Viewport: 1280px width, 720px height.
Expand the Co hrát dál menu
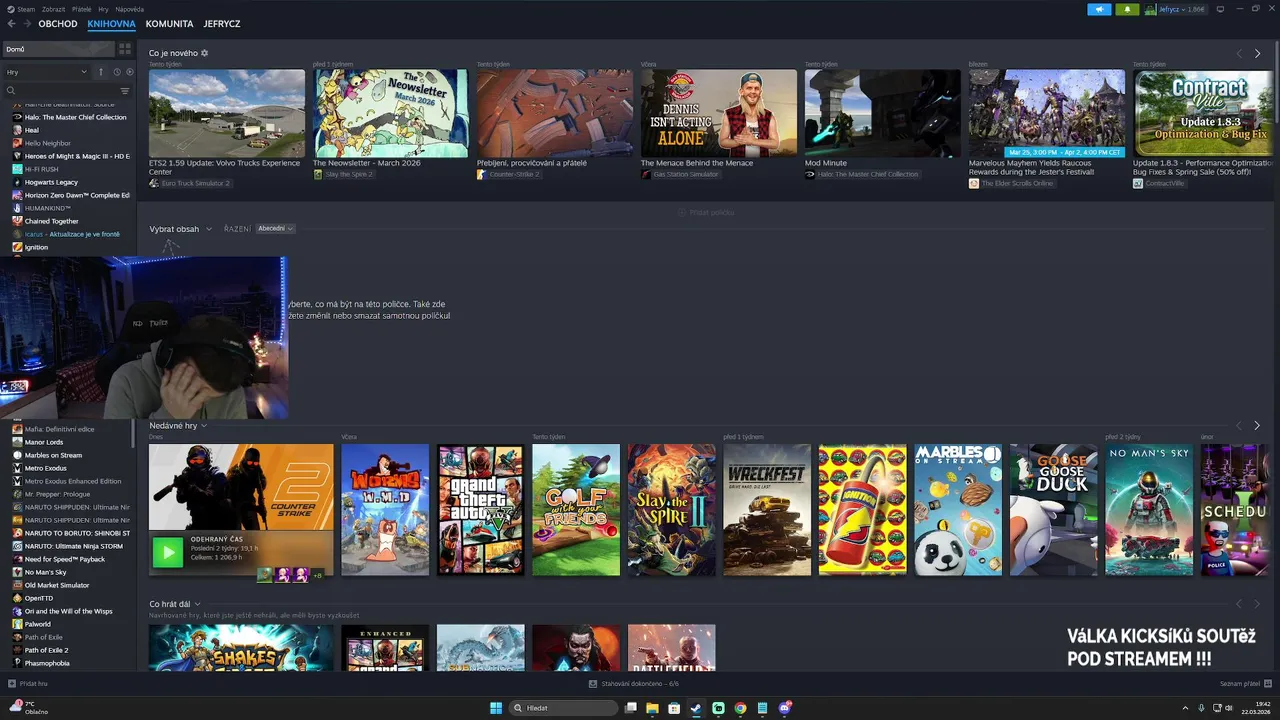[175, 604]
